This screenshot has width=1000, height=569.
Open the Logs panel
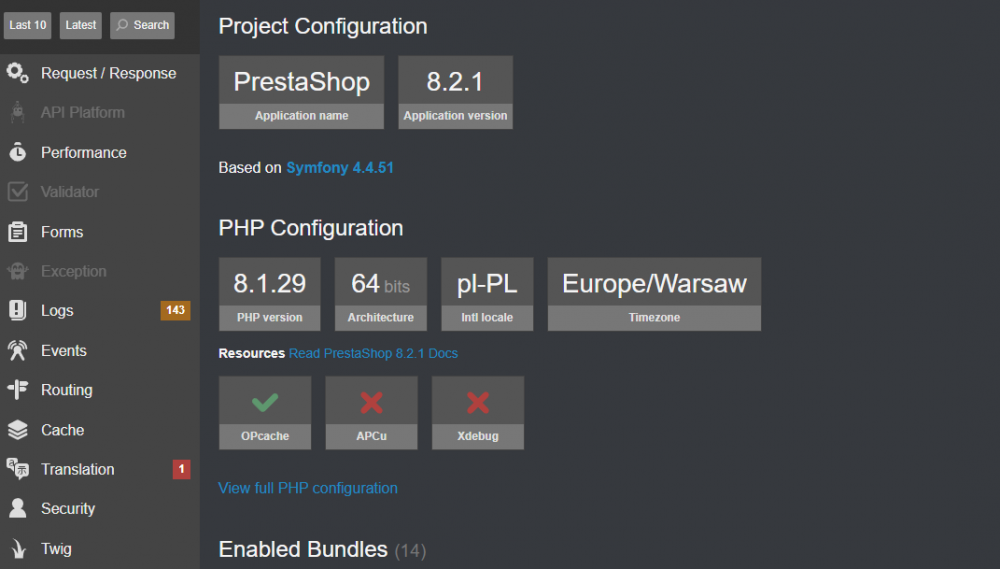click(99, 311)
